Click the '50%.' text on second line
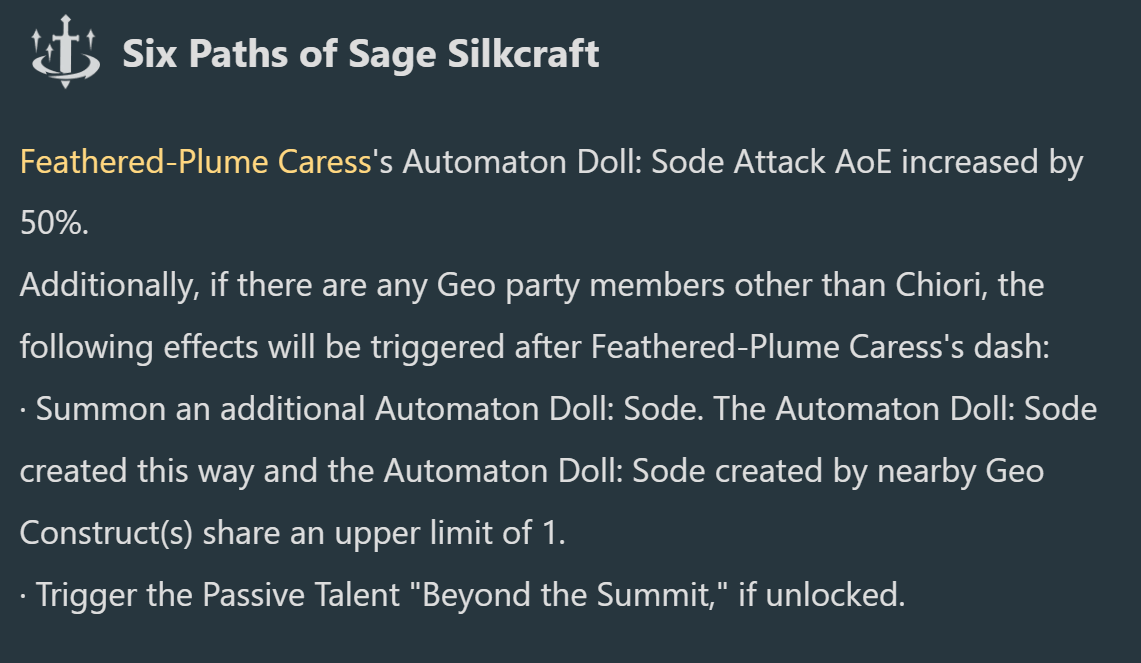 [x=55, y=223]
